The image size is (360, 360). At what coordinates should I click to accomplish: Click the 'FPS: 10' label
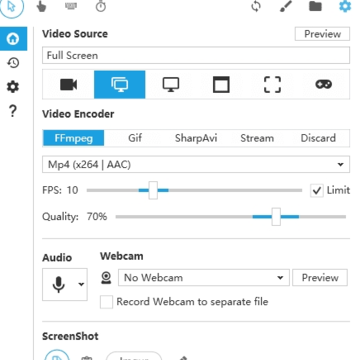tap(60, 190)
